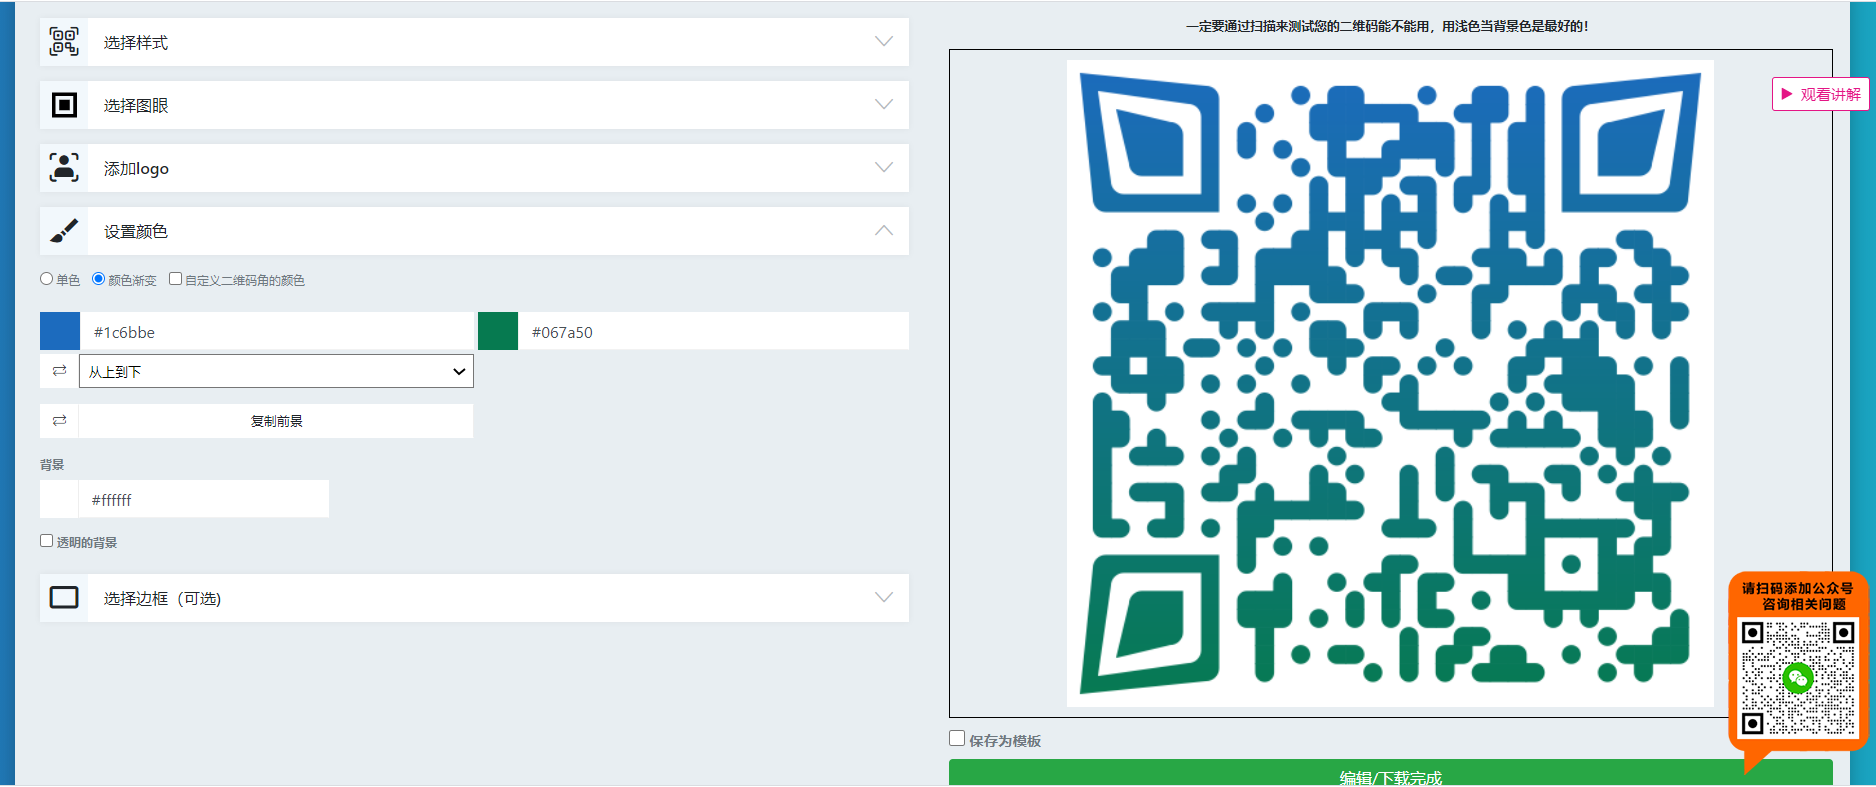
Task: Open the 从上到下 gradient direction dropdown
Action: tap(276, 371)
